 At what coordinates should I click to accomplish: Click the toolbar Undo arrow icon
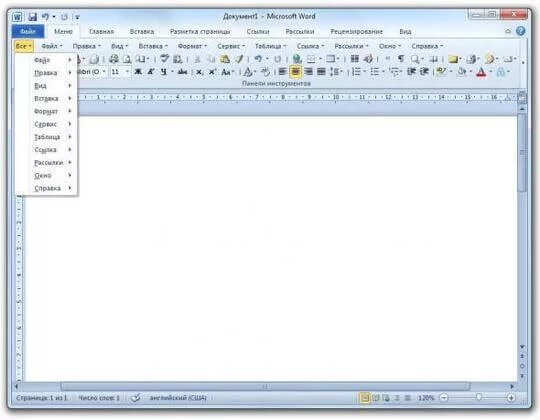coord(258,59)
